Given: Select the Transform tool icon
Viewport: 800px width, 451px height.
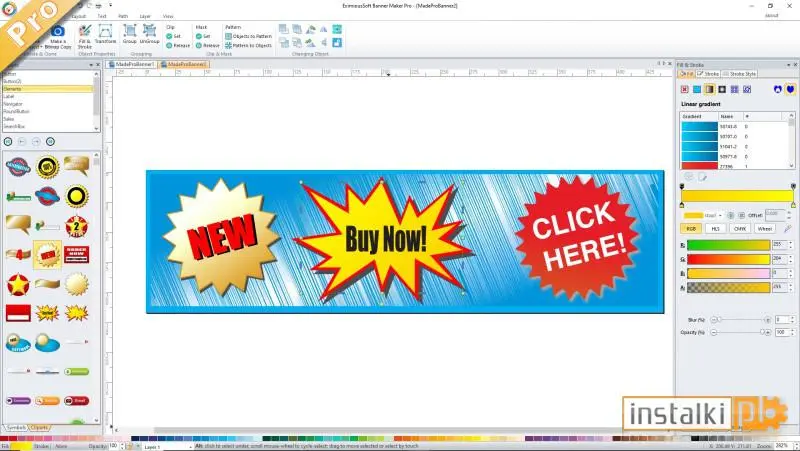Looking at the screenshot, I should pyautogui.click(x=105, y=31).
